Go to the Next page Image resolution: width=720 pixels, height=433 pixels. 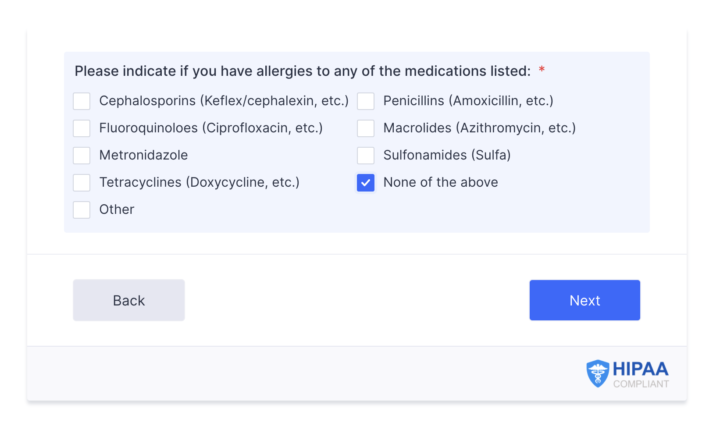point(585,300)
